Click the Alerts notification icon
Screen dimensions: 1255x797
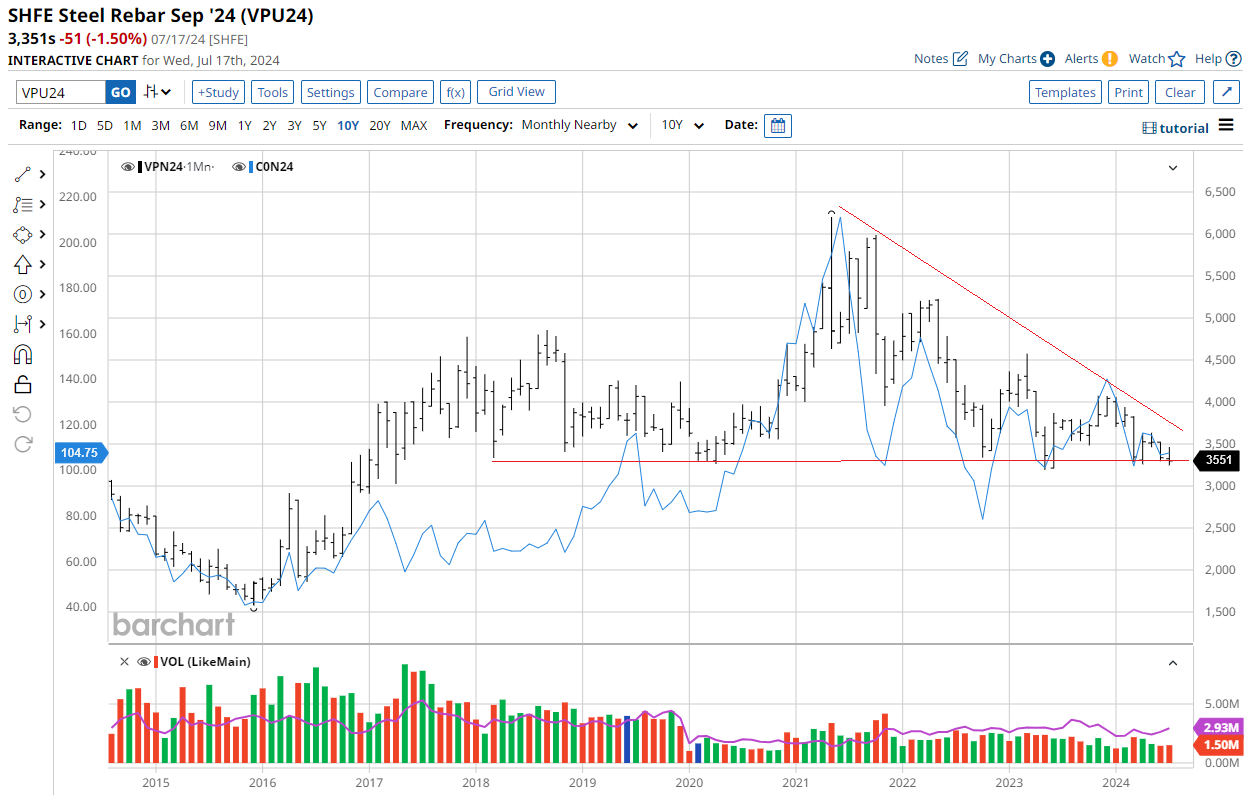(x=1109, y=59)
